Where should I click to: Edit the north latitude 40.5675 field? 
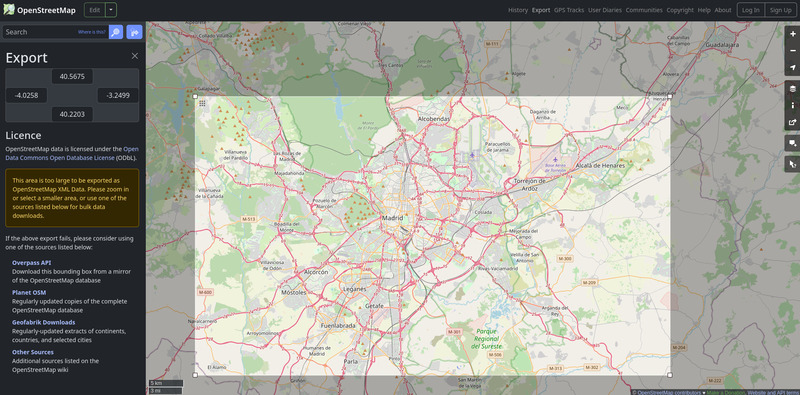pos(72,77)
